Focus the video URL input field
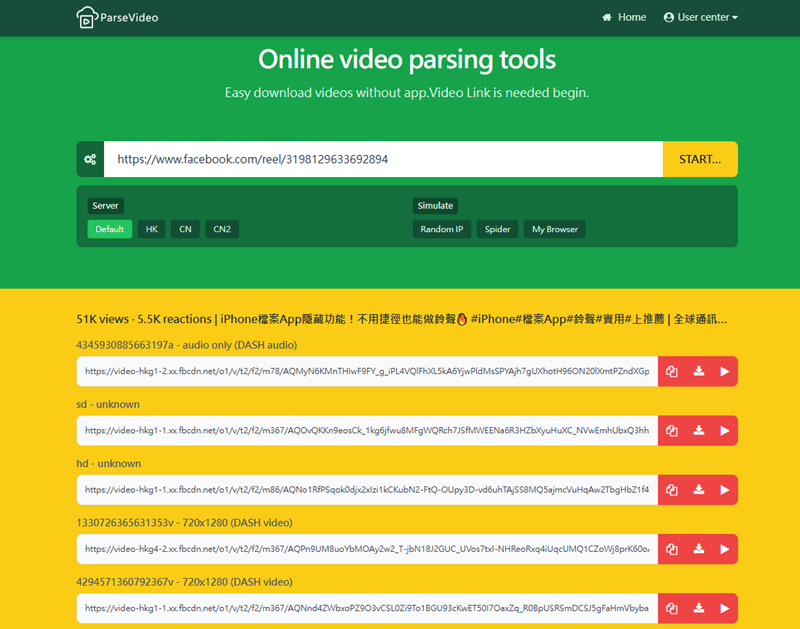Image resolution: width=800 pixels, height=629 pixels. pyautogui.click(x=383, y=159)
